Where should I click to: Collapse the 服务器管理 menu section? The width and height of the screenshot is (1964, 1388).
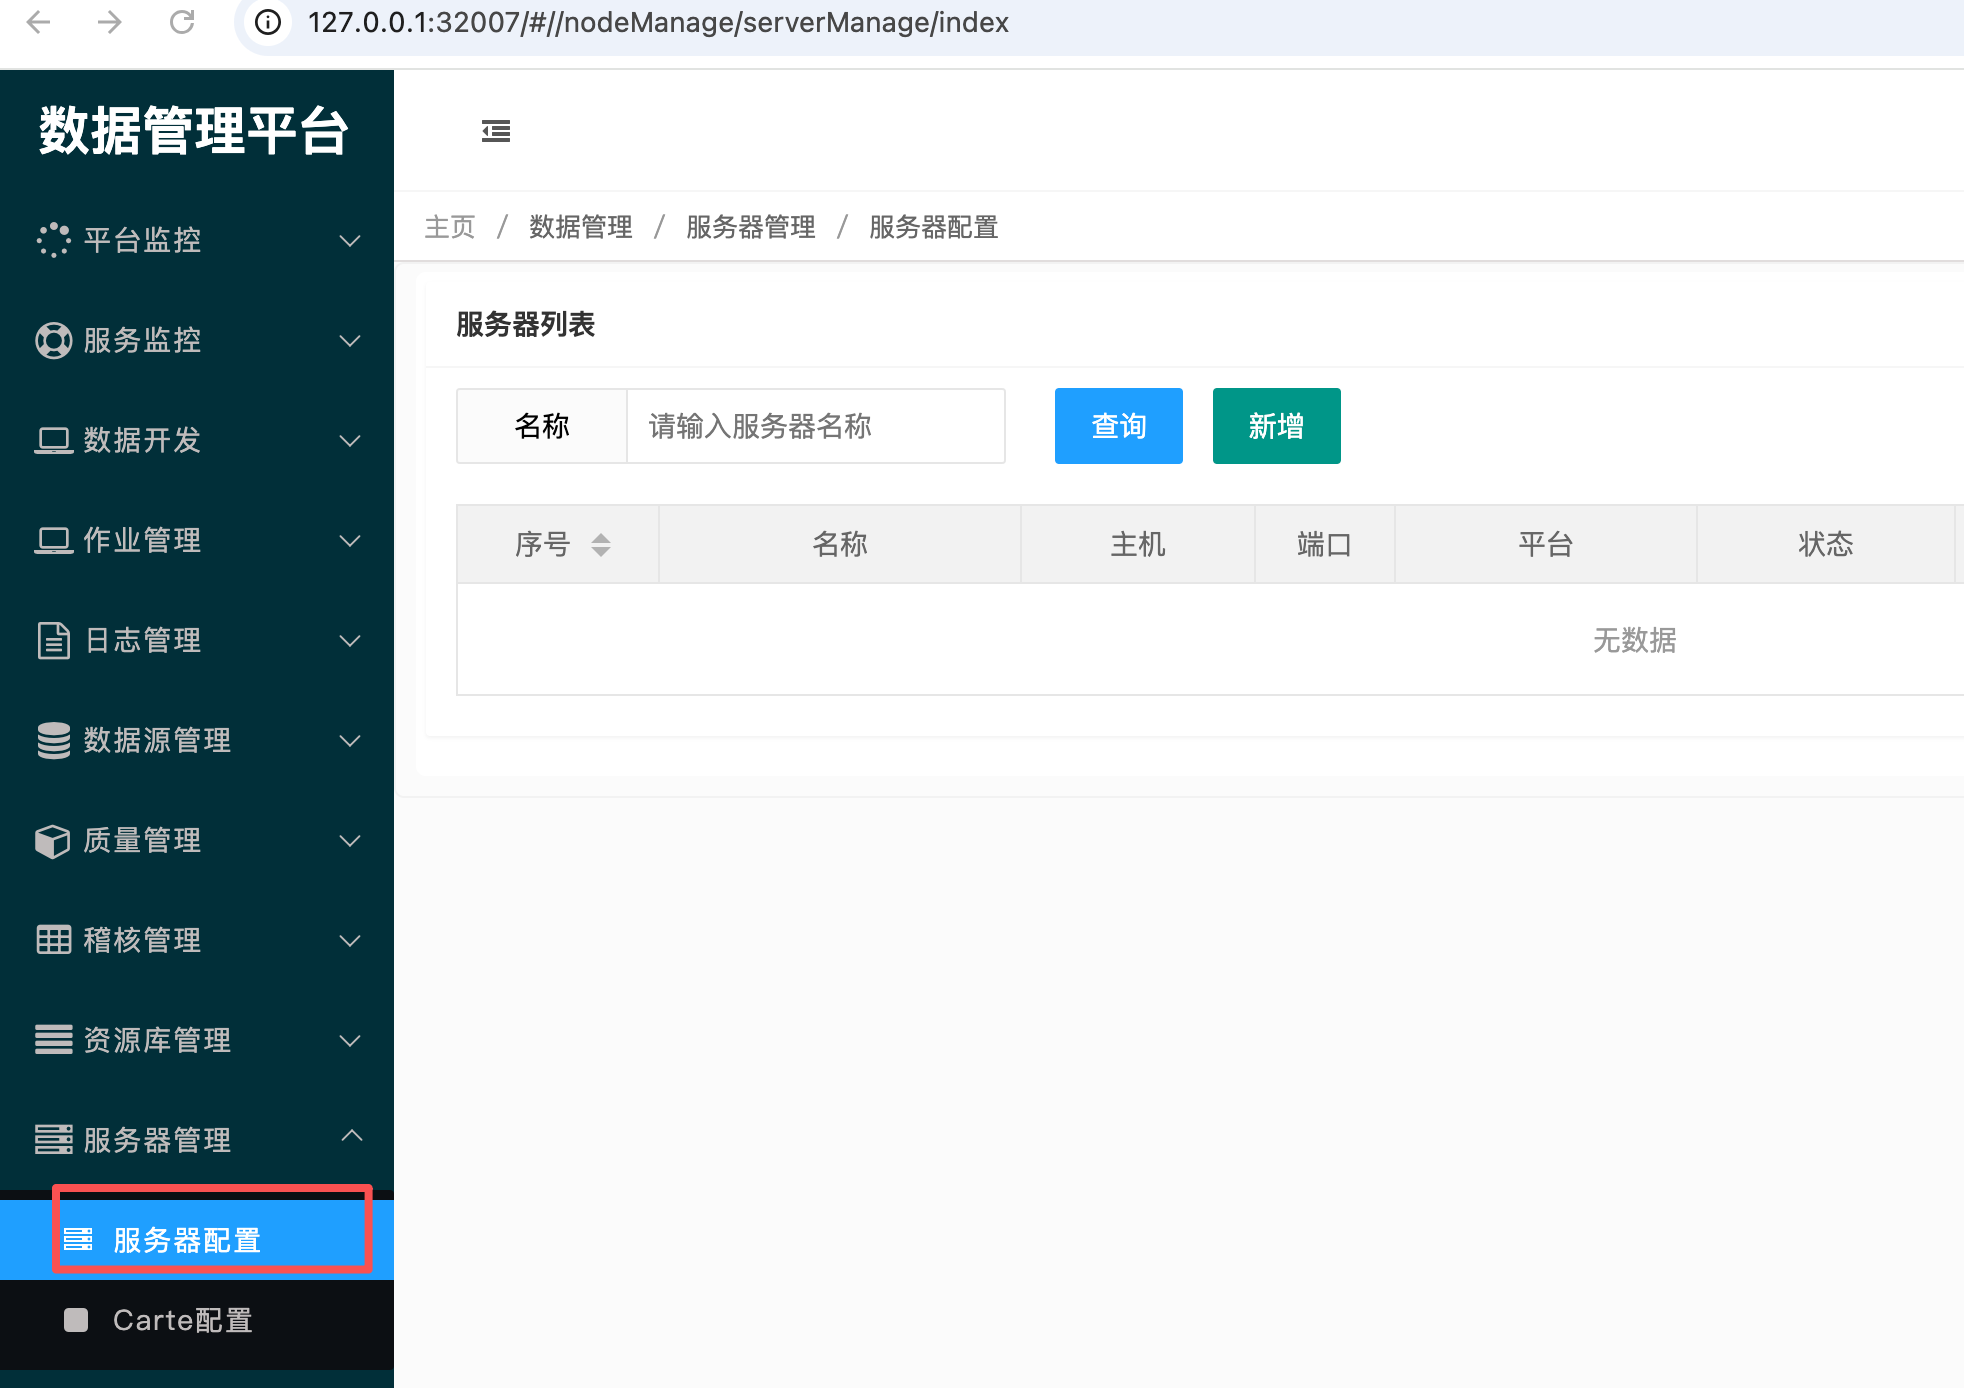tap(350, 1138)
